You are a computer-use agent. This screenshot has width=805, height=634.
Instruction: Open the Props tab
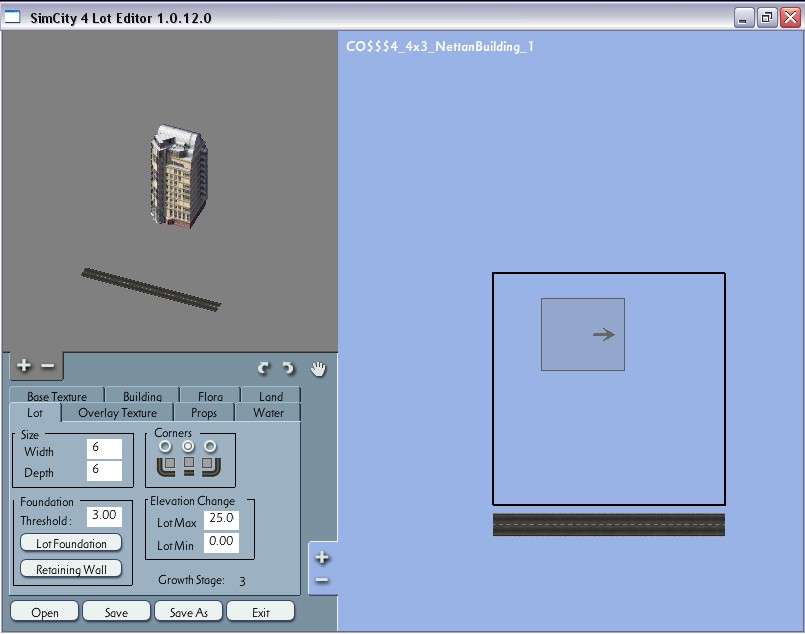tap(204, 413)
